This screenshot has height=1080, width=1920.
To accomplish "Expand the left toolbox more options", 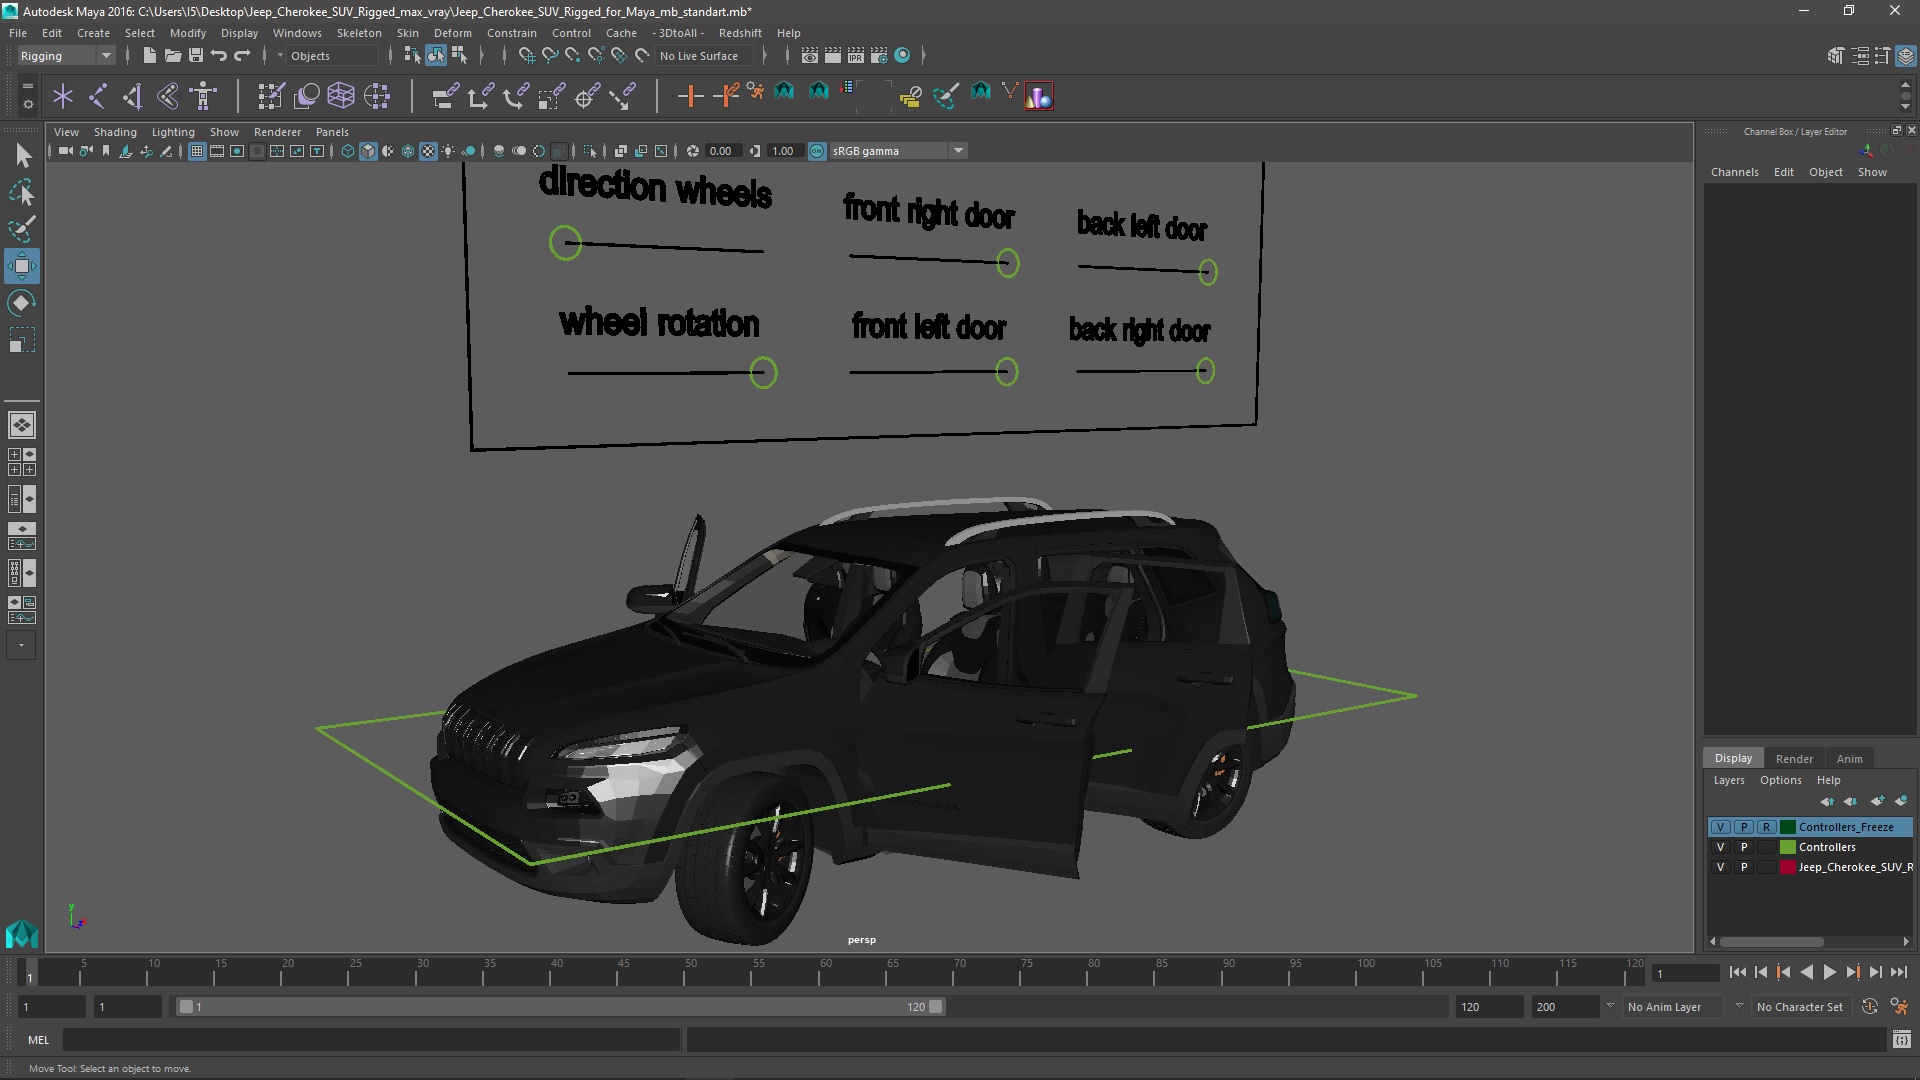I will pyautogui.click(x=21, y=646).
